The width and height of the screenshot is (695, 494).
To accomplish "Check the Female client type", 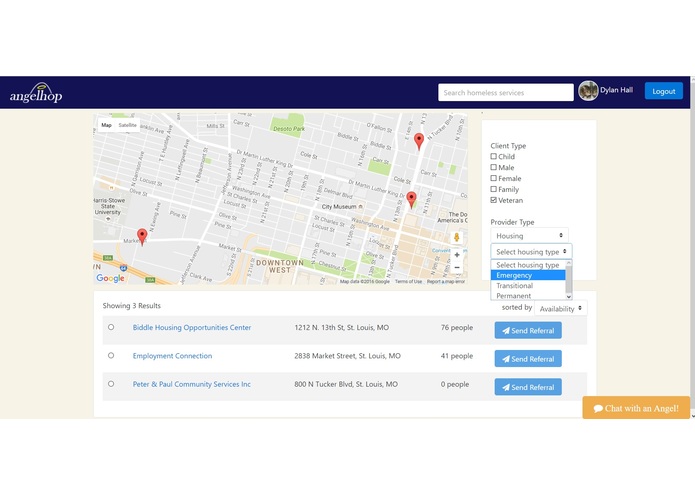I will (493, 178).
